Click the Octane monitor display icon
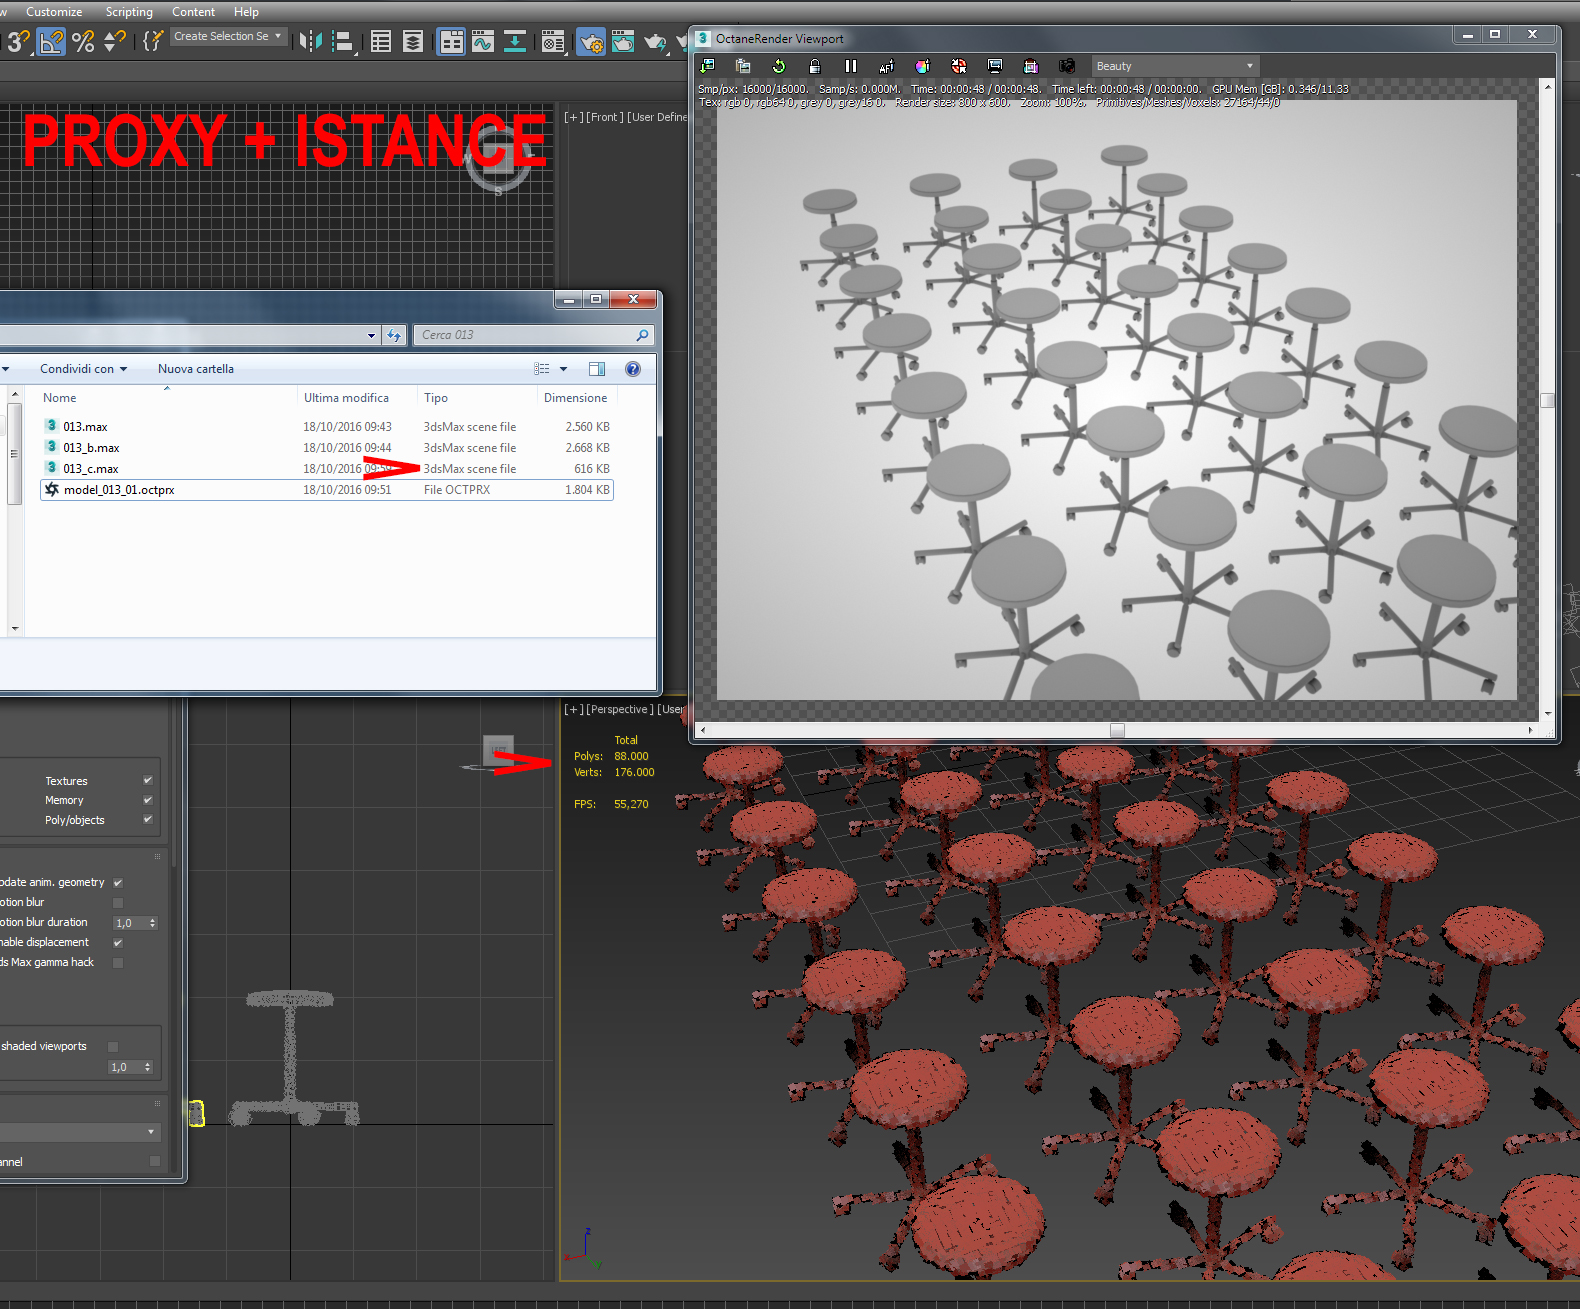This screenshot has width=1580, height=1309. 995,66
